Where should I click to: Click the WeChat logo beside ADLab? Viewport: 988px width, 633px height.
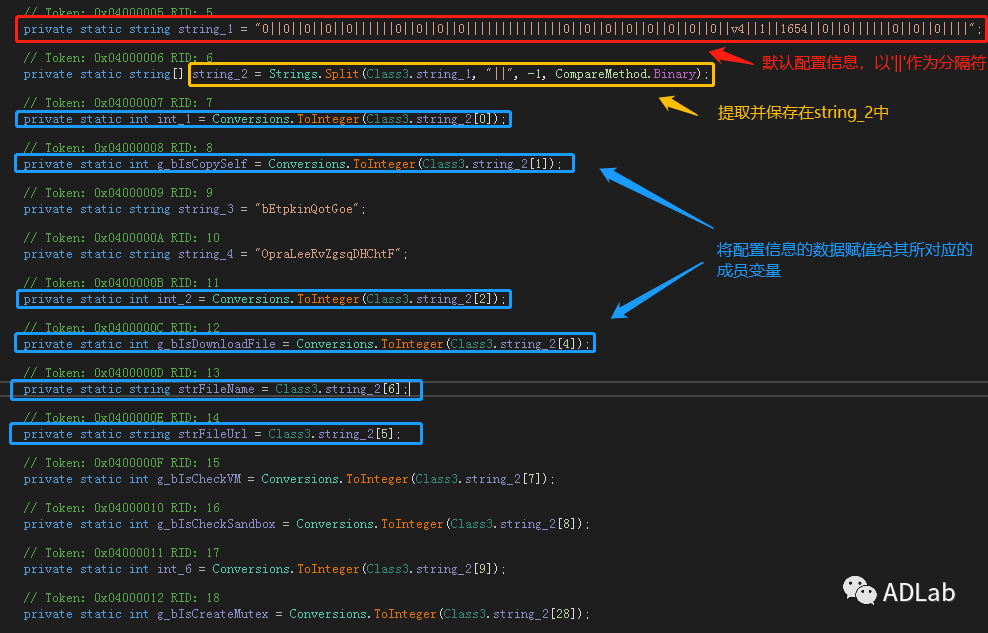pos(856,591)
